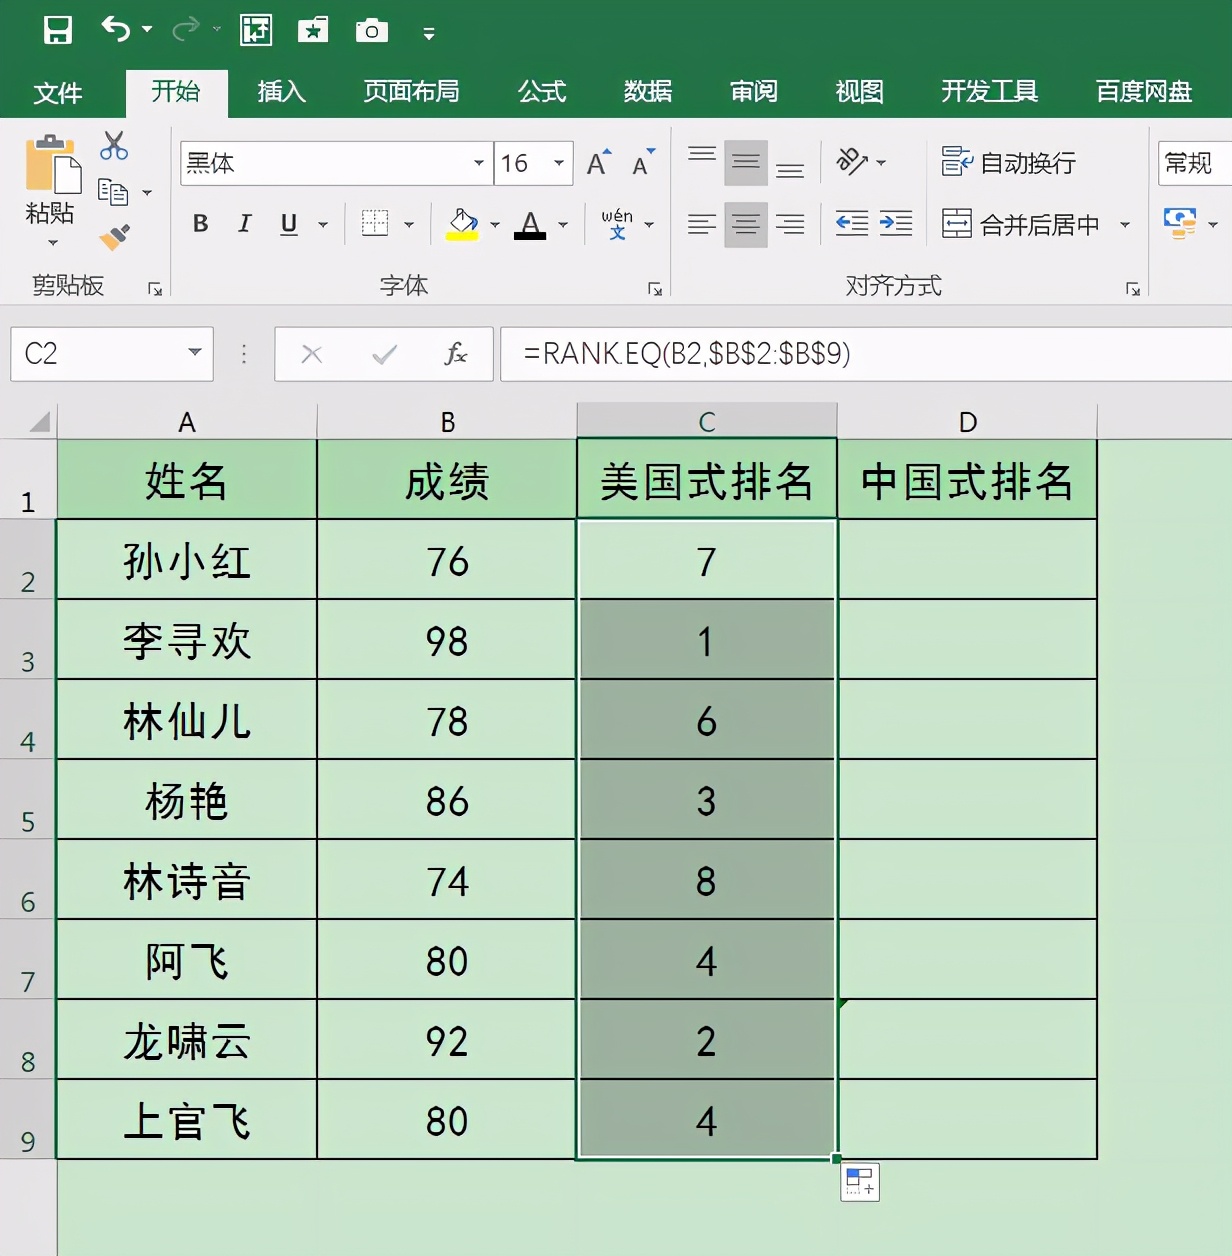Click the 合并后居中 merge and center button

1021,224
